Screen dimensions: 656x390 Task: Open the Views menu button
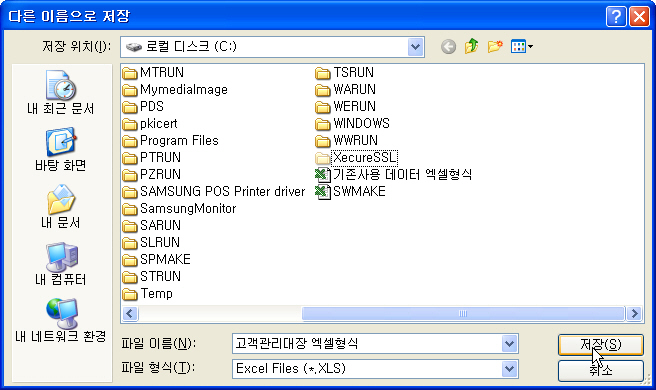click(522, 46)
